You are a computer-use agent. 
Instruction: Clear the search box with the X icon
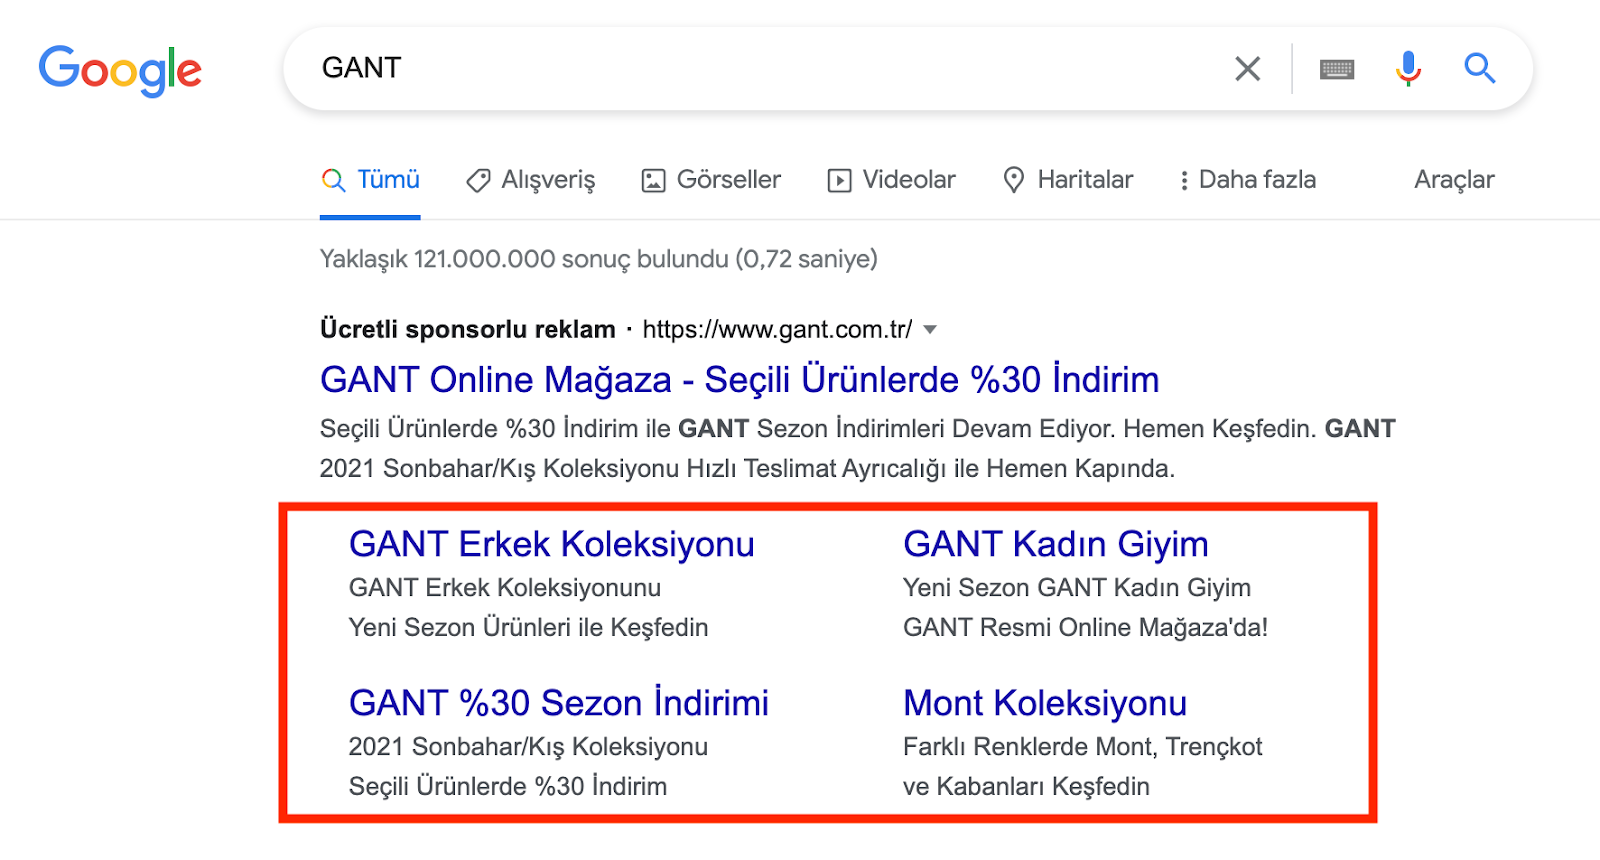tap(1247, 69)
